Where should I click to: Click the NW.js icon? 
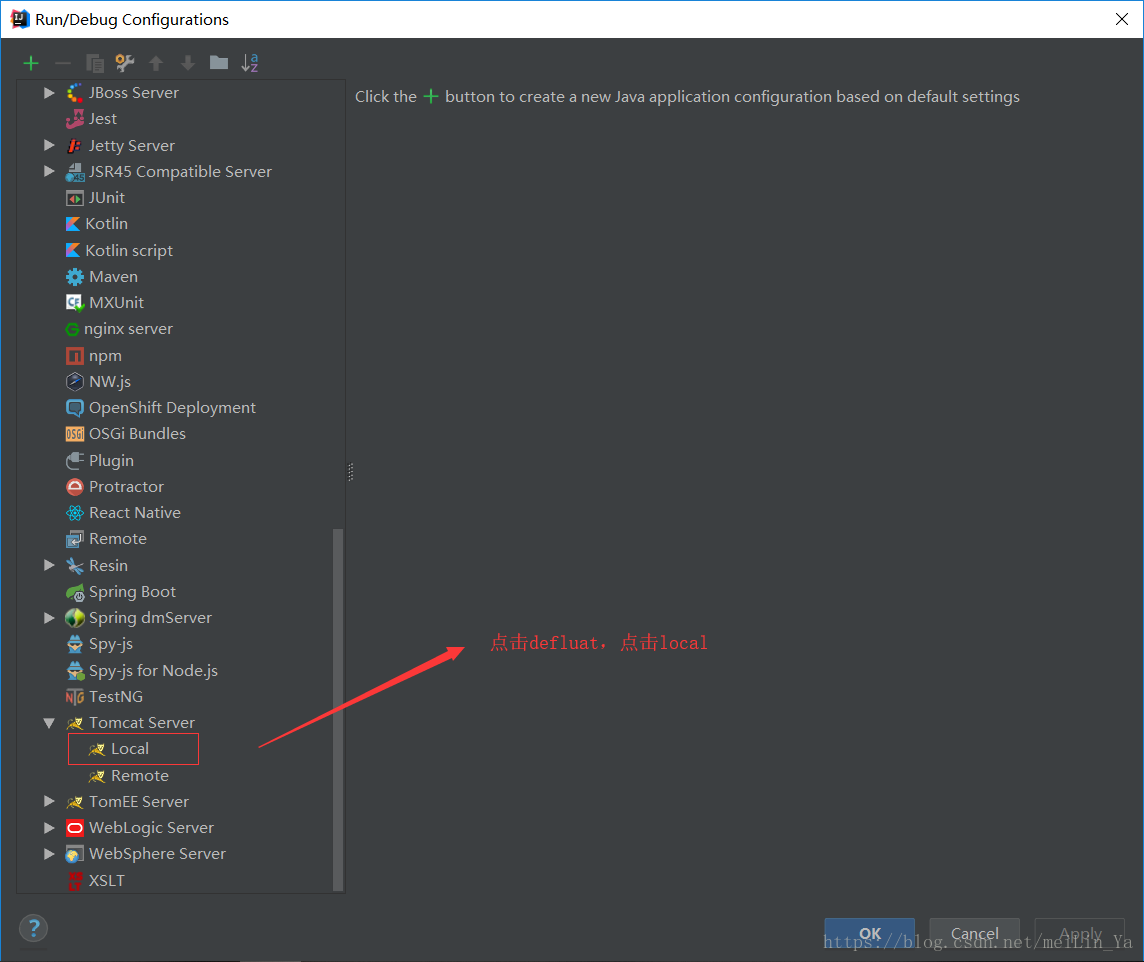click(x=74, y=381)
